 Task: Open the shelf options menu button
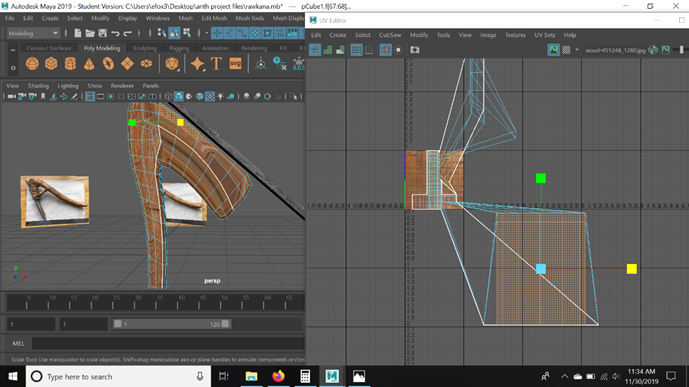[x=13, y=68]
